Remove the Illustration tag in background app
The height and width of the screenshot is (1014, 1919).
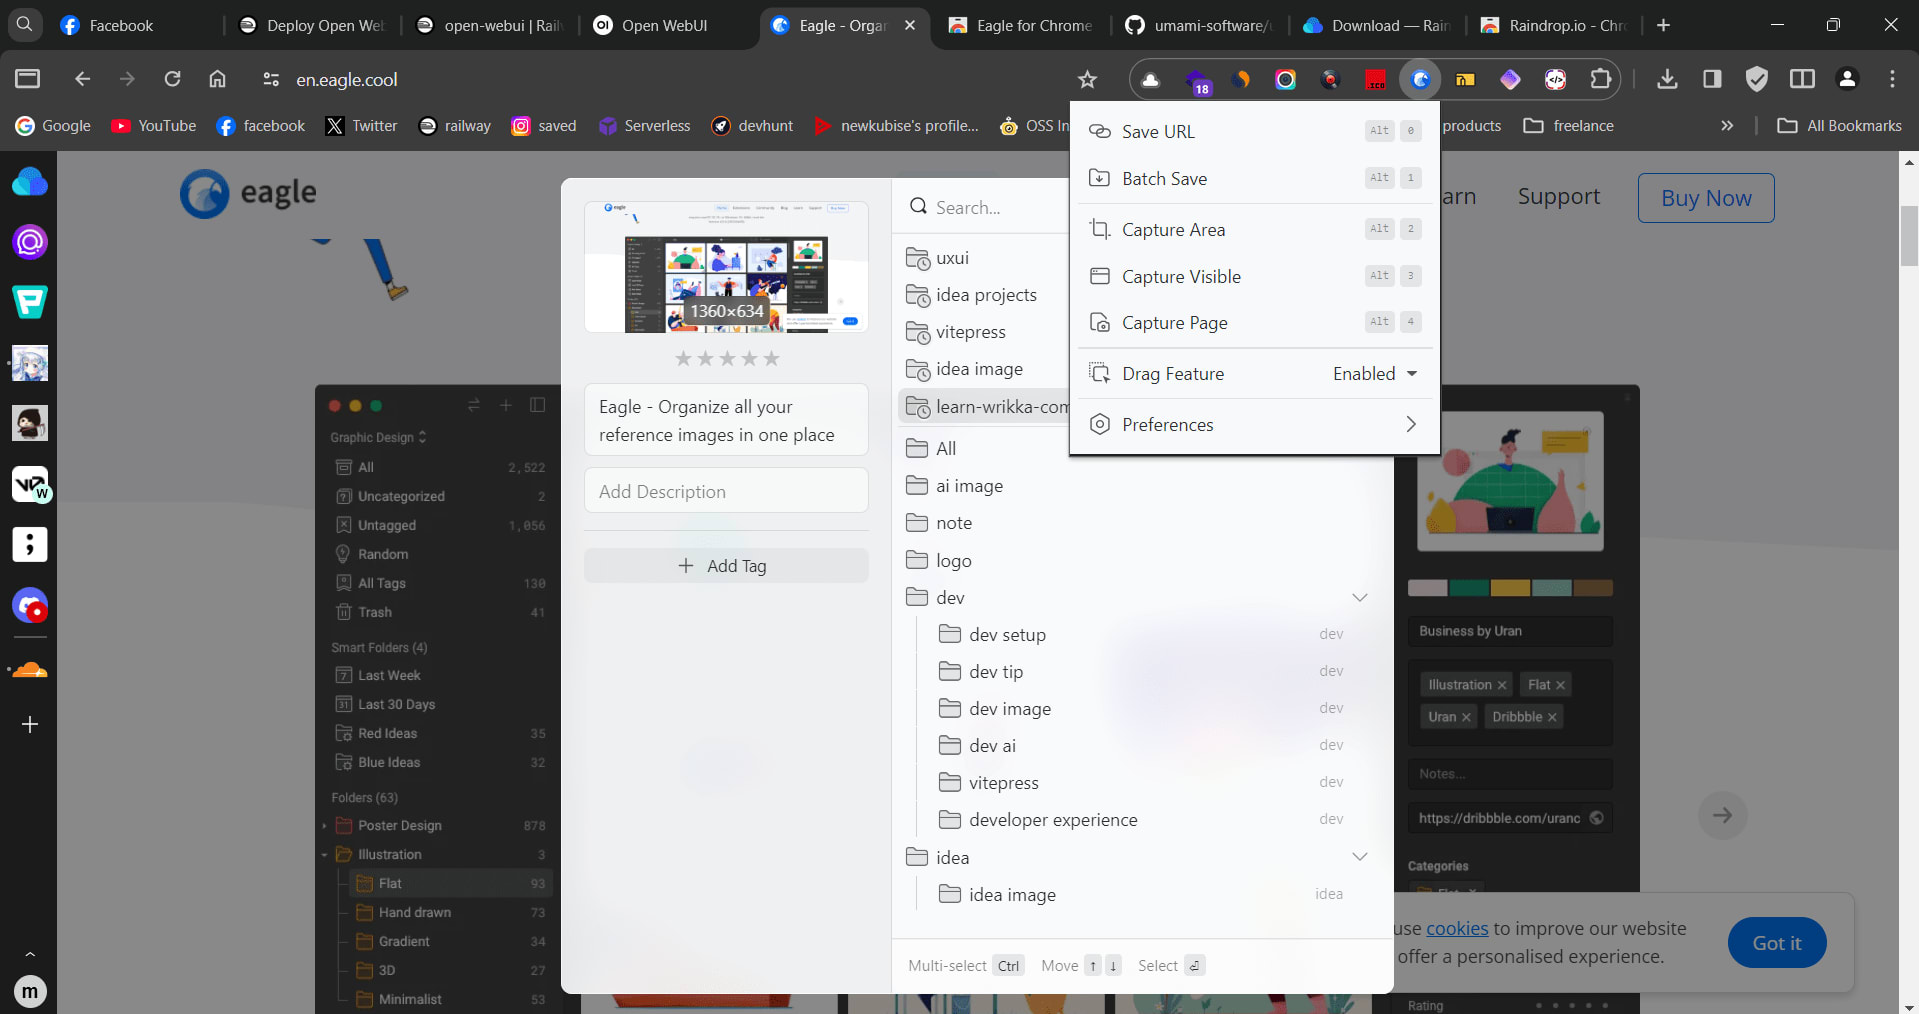pyautogui.click(x=1502, y=685)
